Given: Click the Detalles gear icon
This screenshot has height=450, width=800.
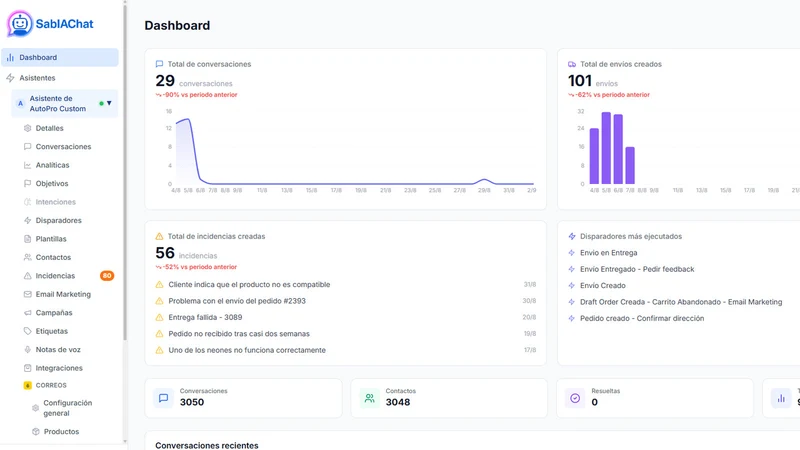Looking at the screenshot, I should 28,128.
